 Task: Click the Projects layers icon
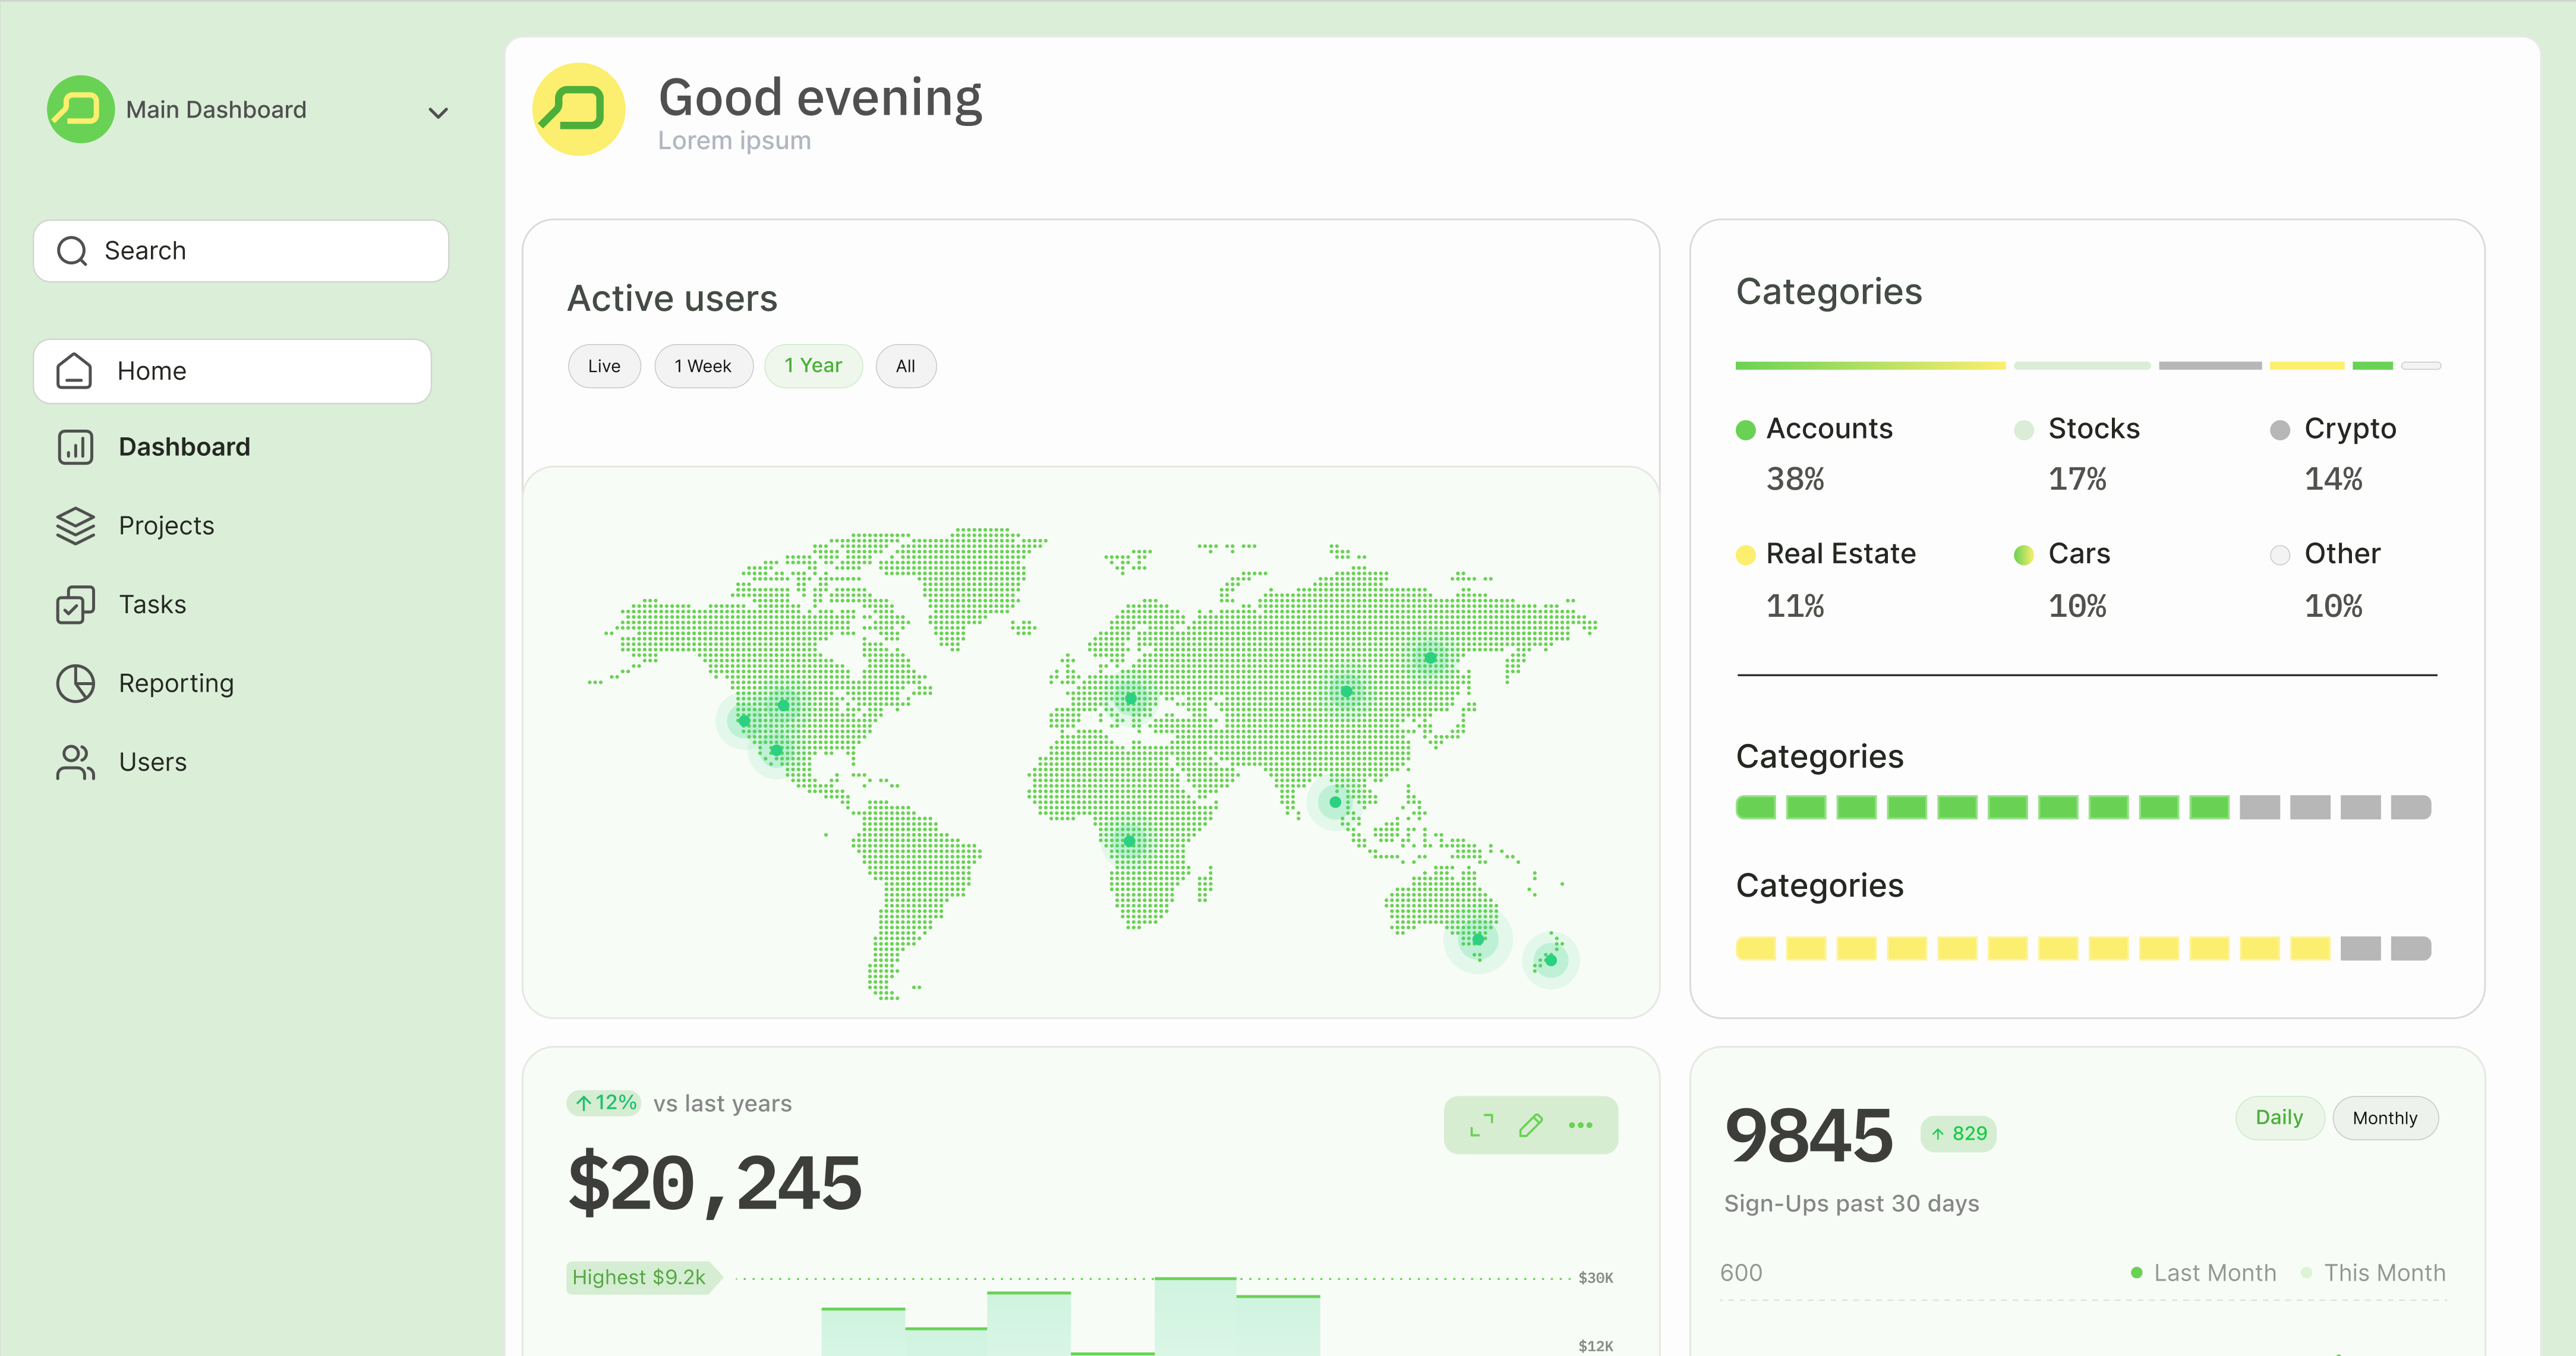pyautogui.click(x=75, y=525)
